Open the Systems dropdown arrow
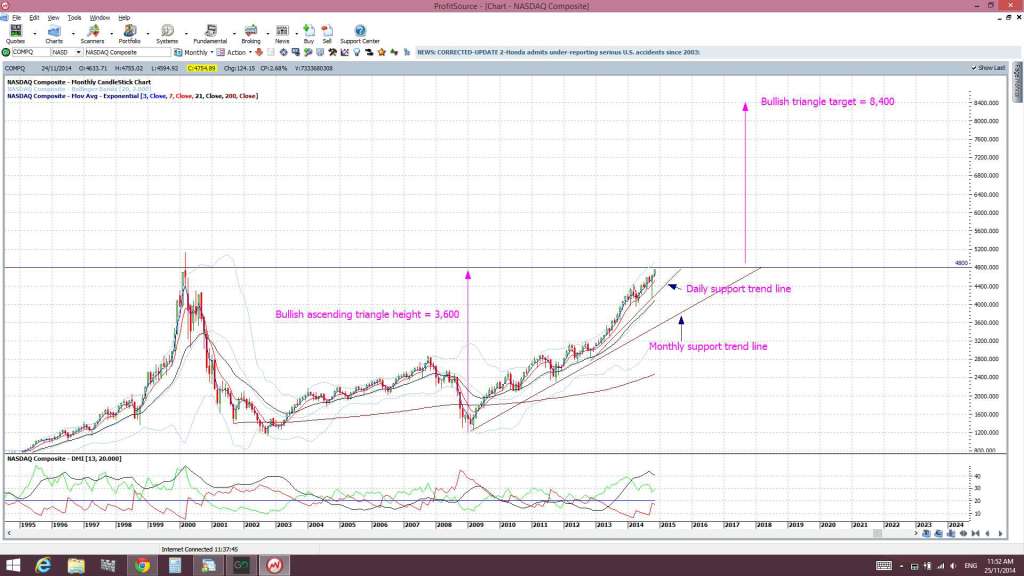This screenshot has width=1024, height=576. point(186,34)
